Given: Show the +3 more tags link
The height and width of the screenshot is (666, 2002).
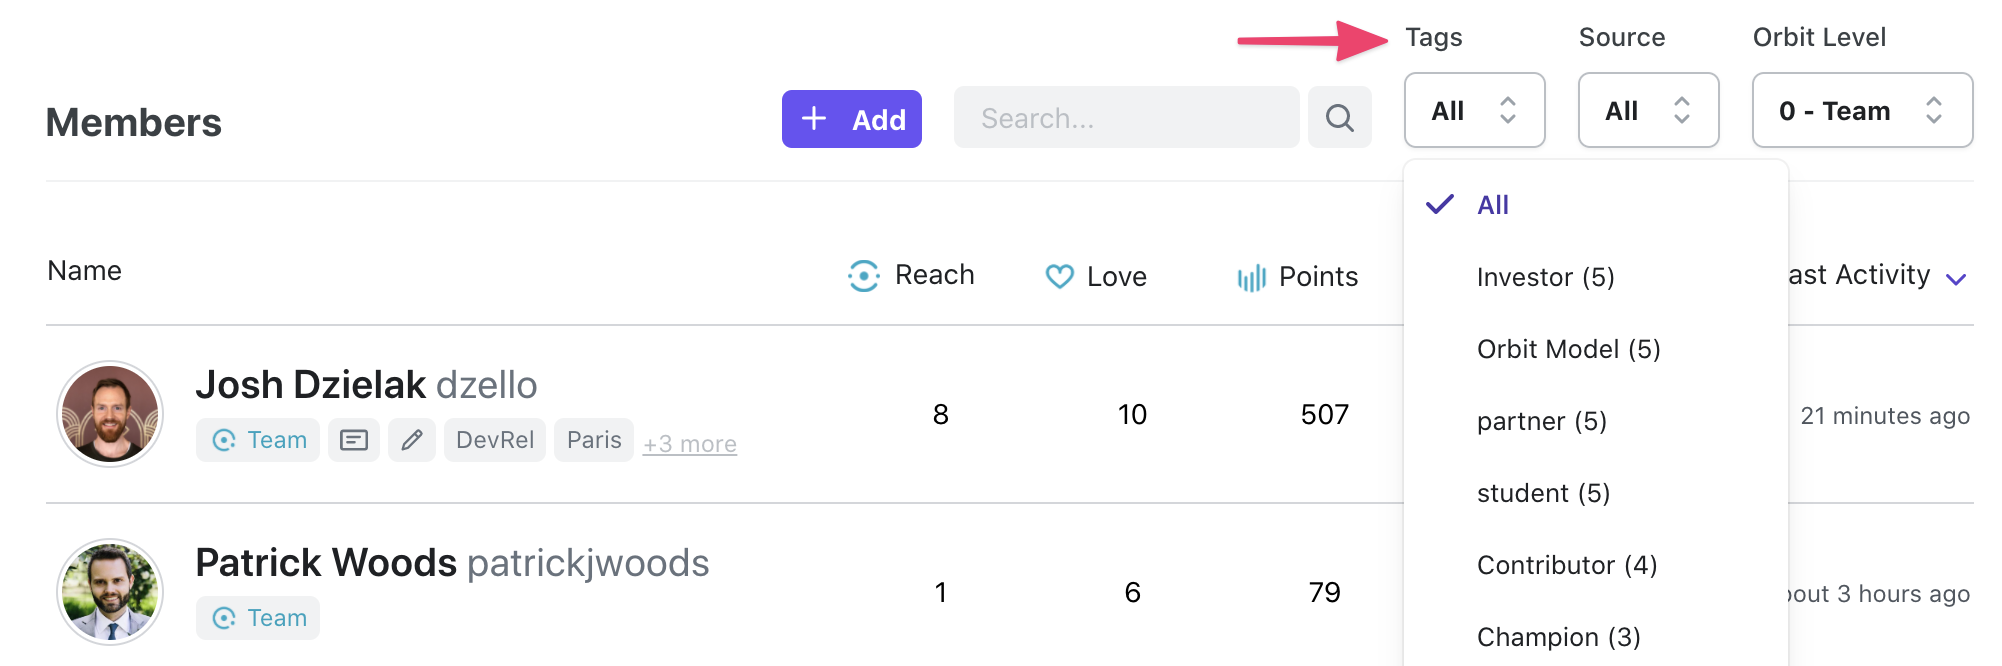Looking at the screenshot, I should click(x=690, y=444).
